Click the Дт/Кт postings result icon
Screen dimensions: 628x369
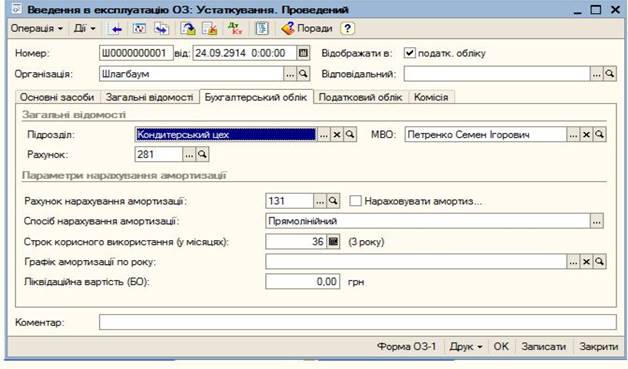(235, 29)
